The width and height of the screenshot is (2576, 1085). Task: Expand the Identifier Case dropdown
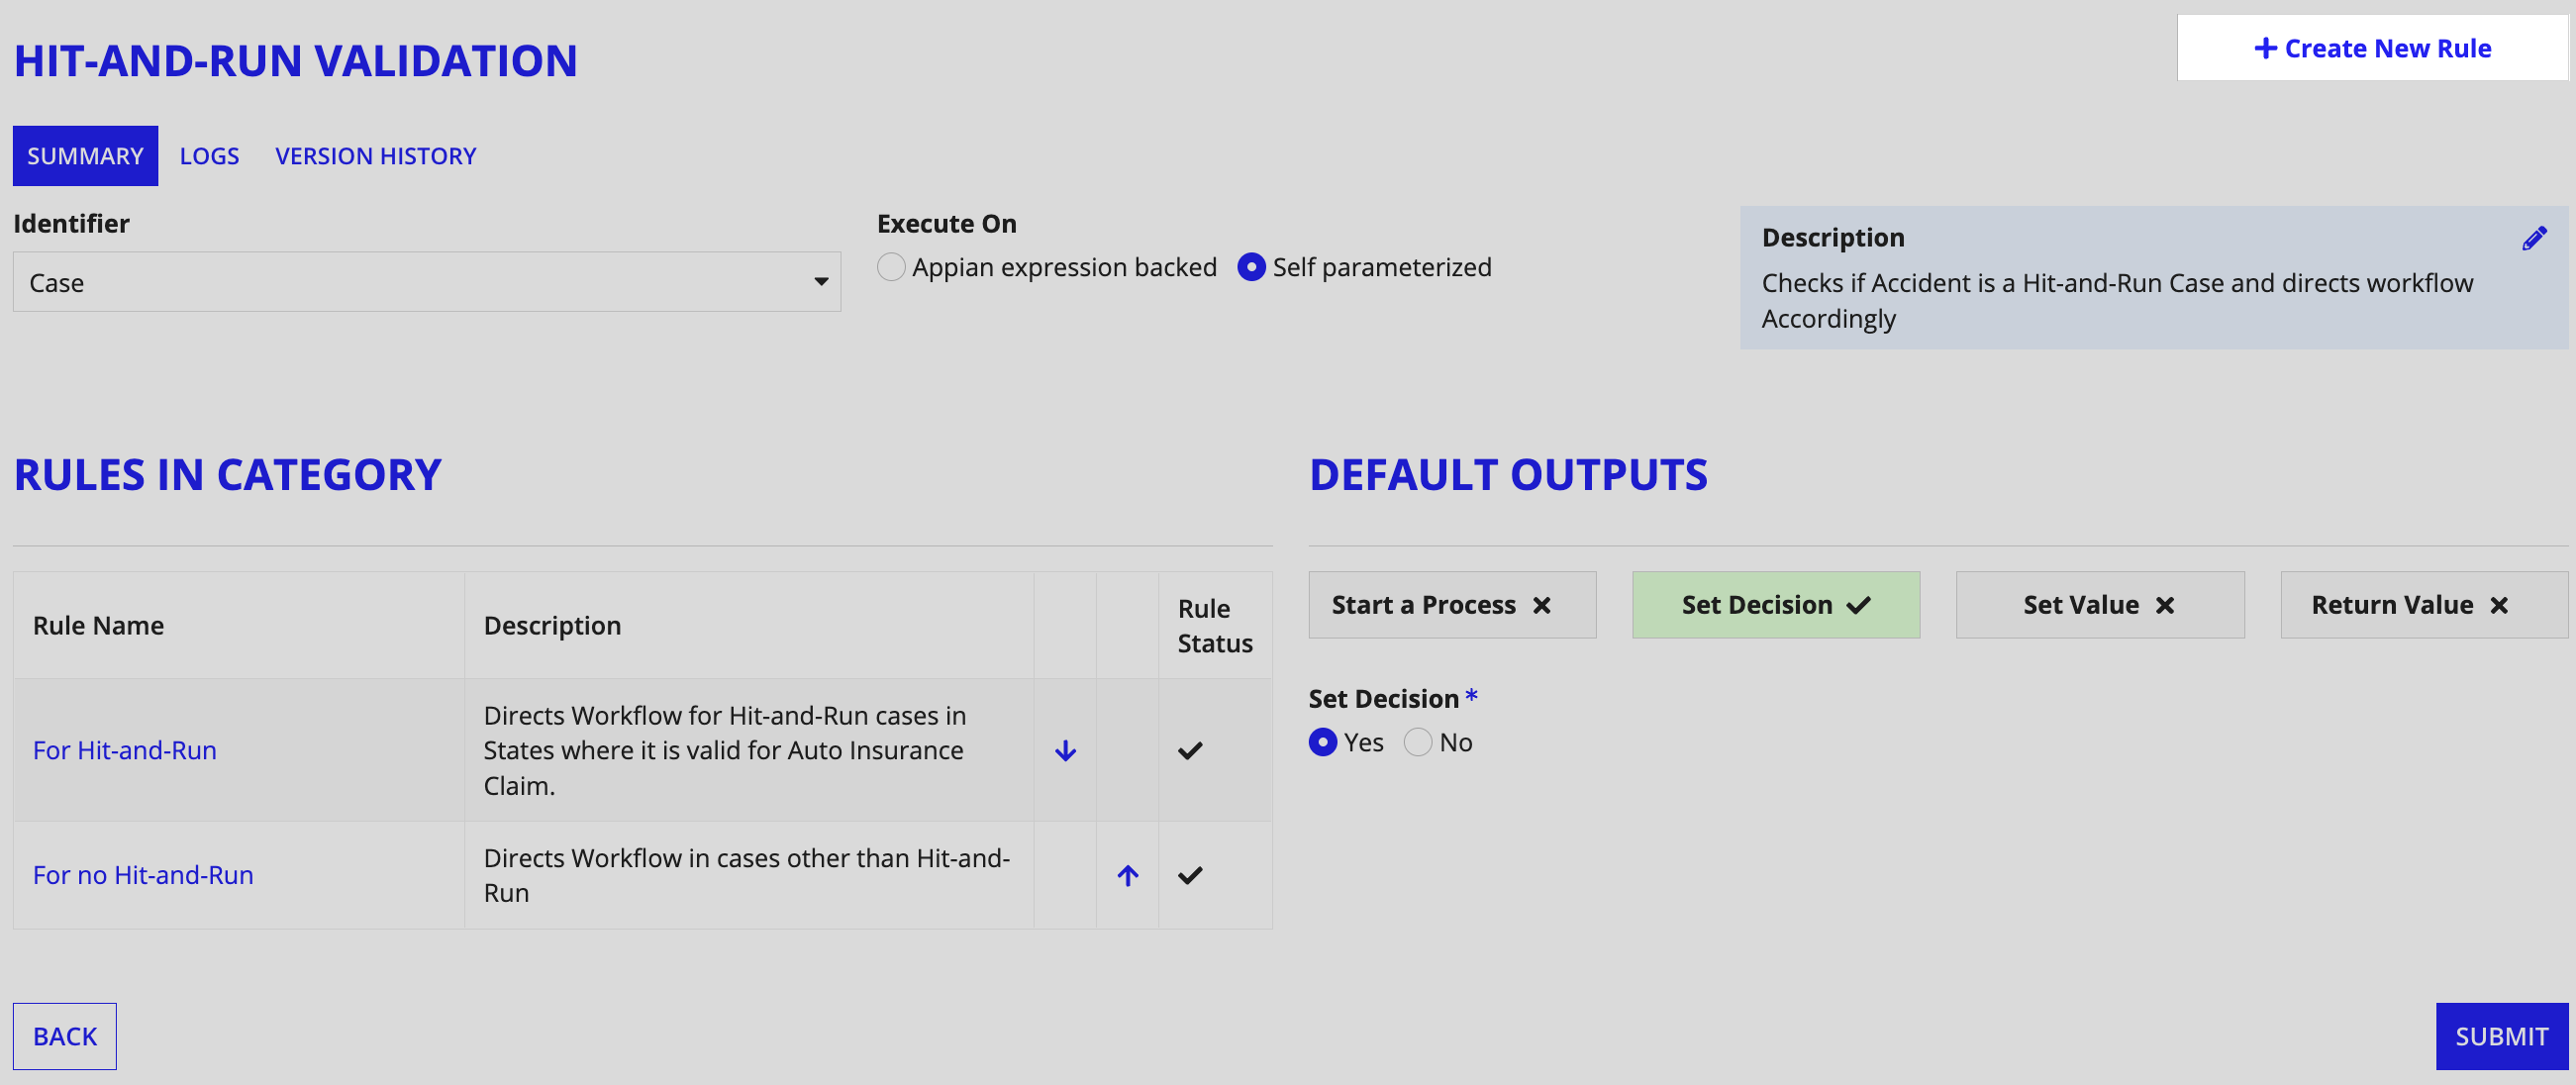818,283
